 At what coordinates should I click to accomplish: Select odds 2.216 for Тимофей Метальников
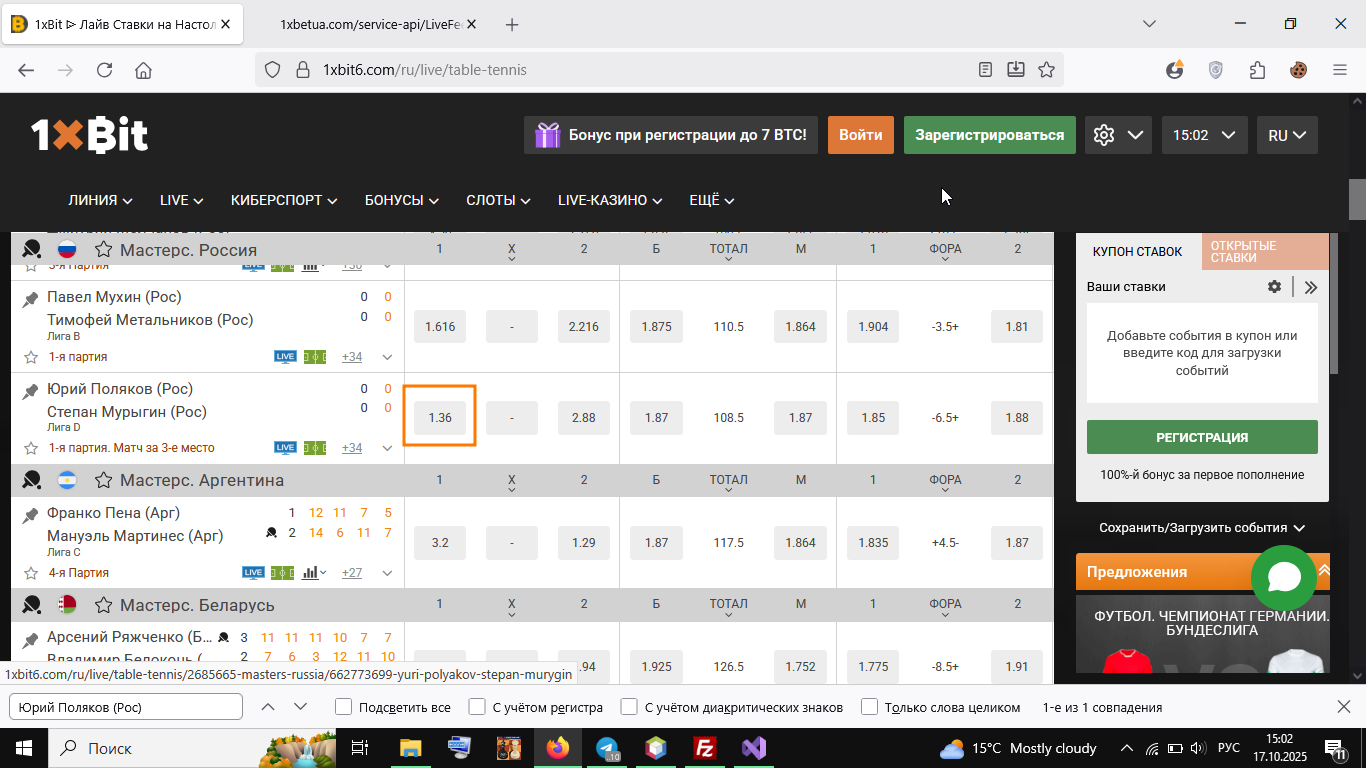[584, 327]
